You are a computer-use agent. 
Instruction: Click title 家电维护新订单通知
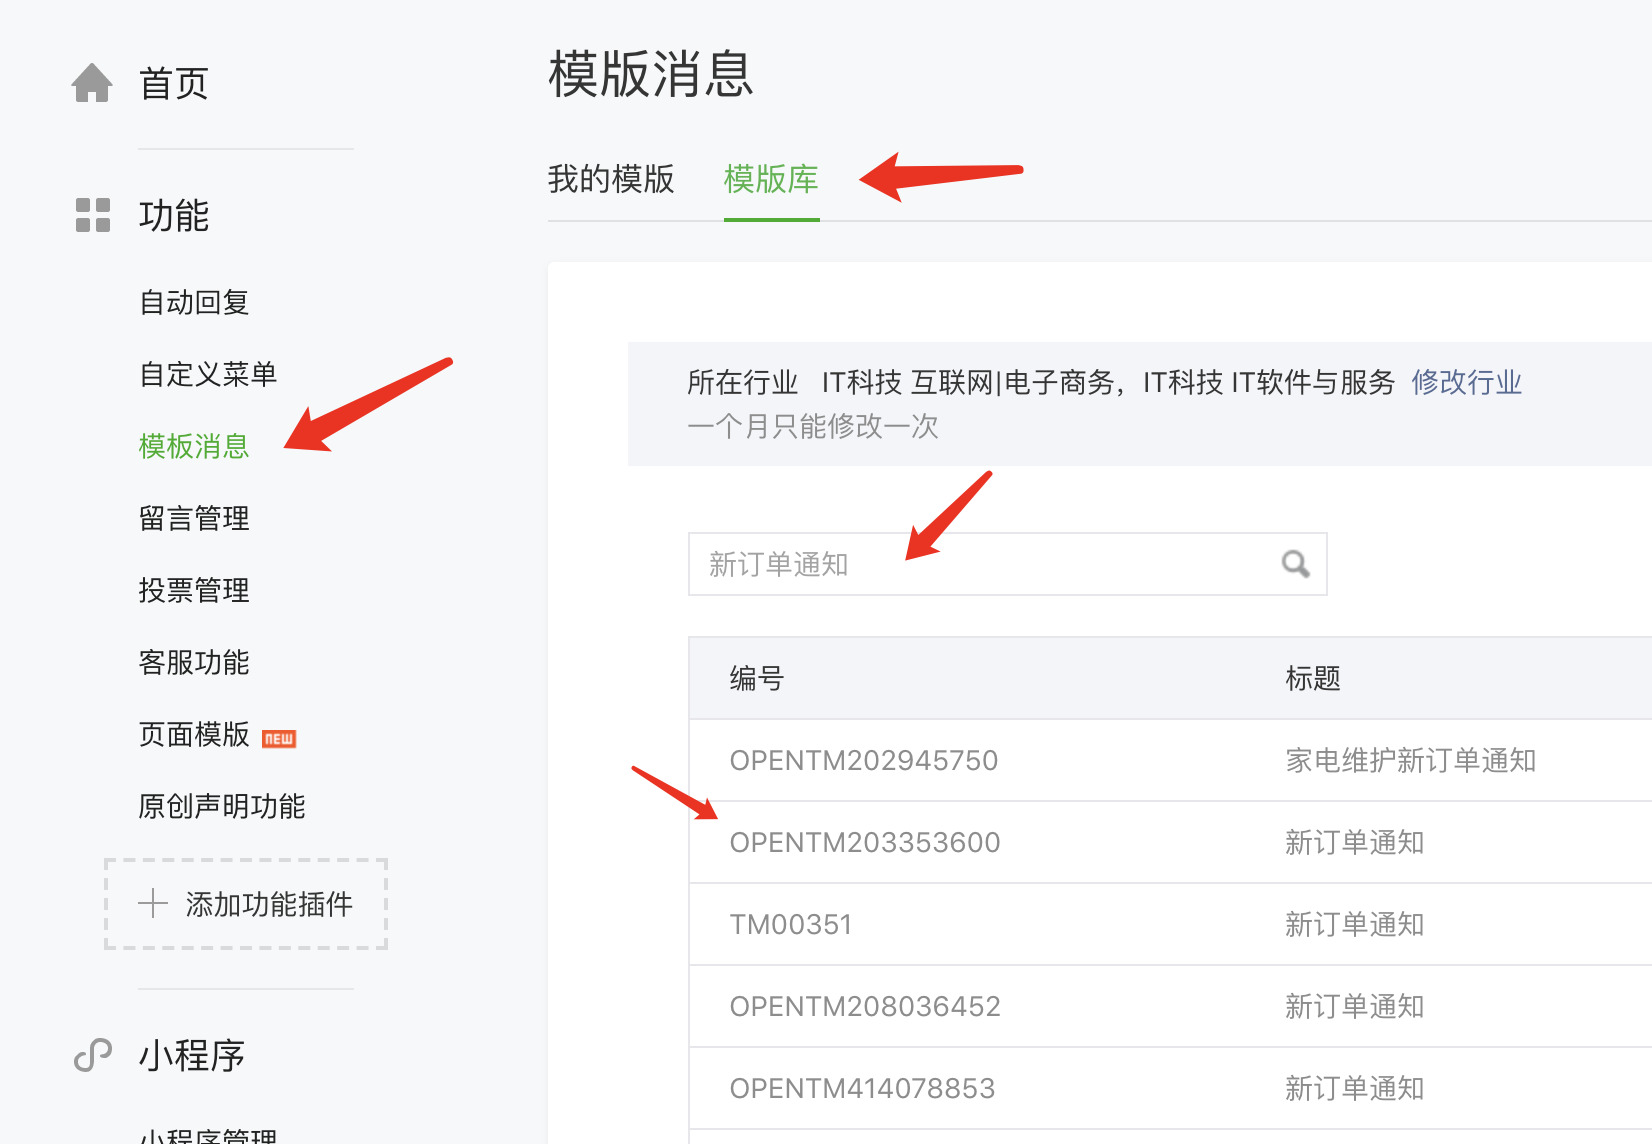tap(1411, 760)
